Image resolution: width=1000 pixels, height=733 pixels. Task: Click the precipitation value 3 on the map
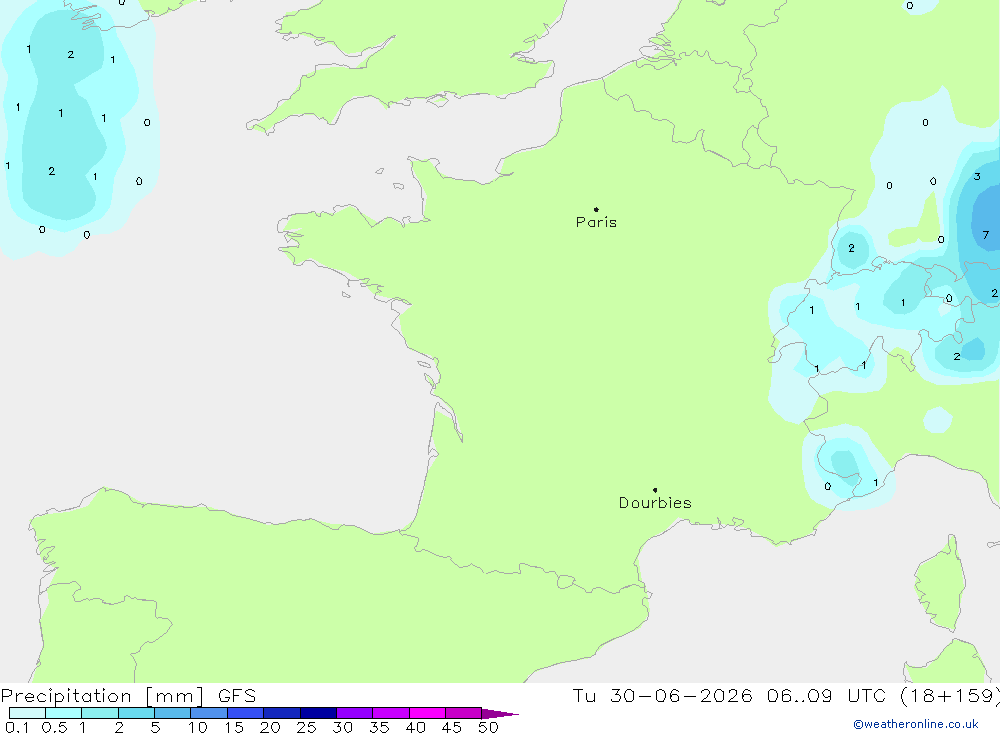977,177
